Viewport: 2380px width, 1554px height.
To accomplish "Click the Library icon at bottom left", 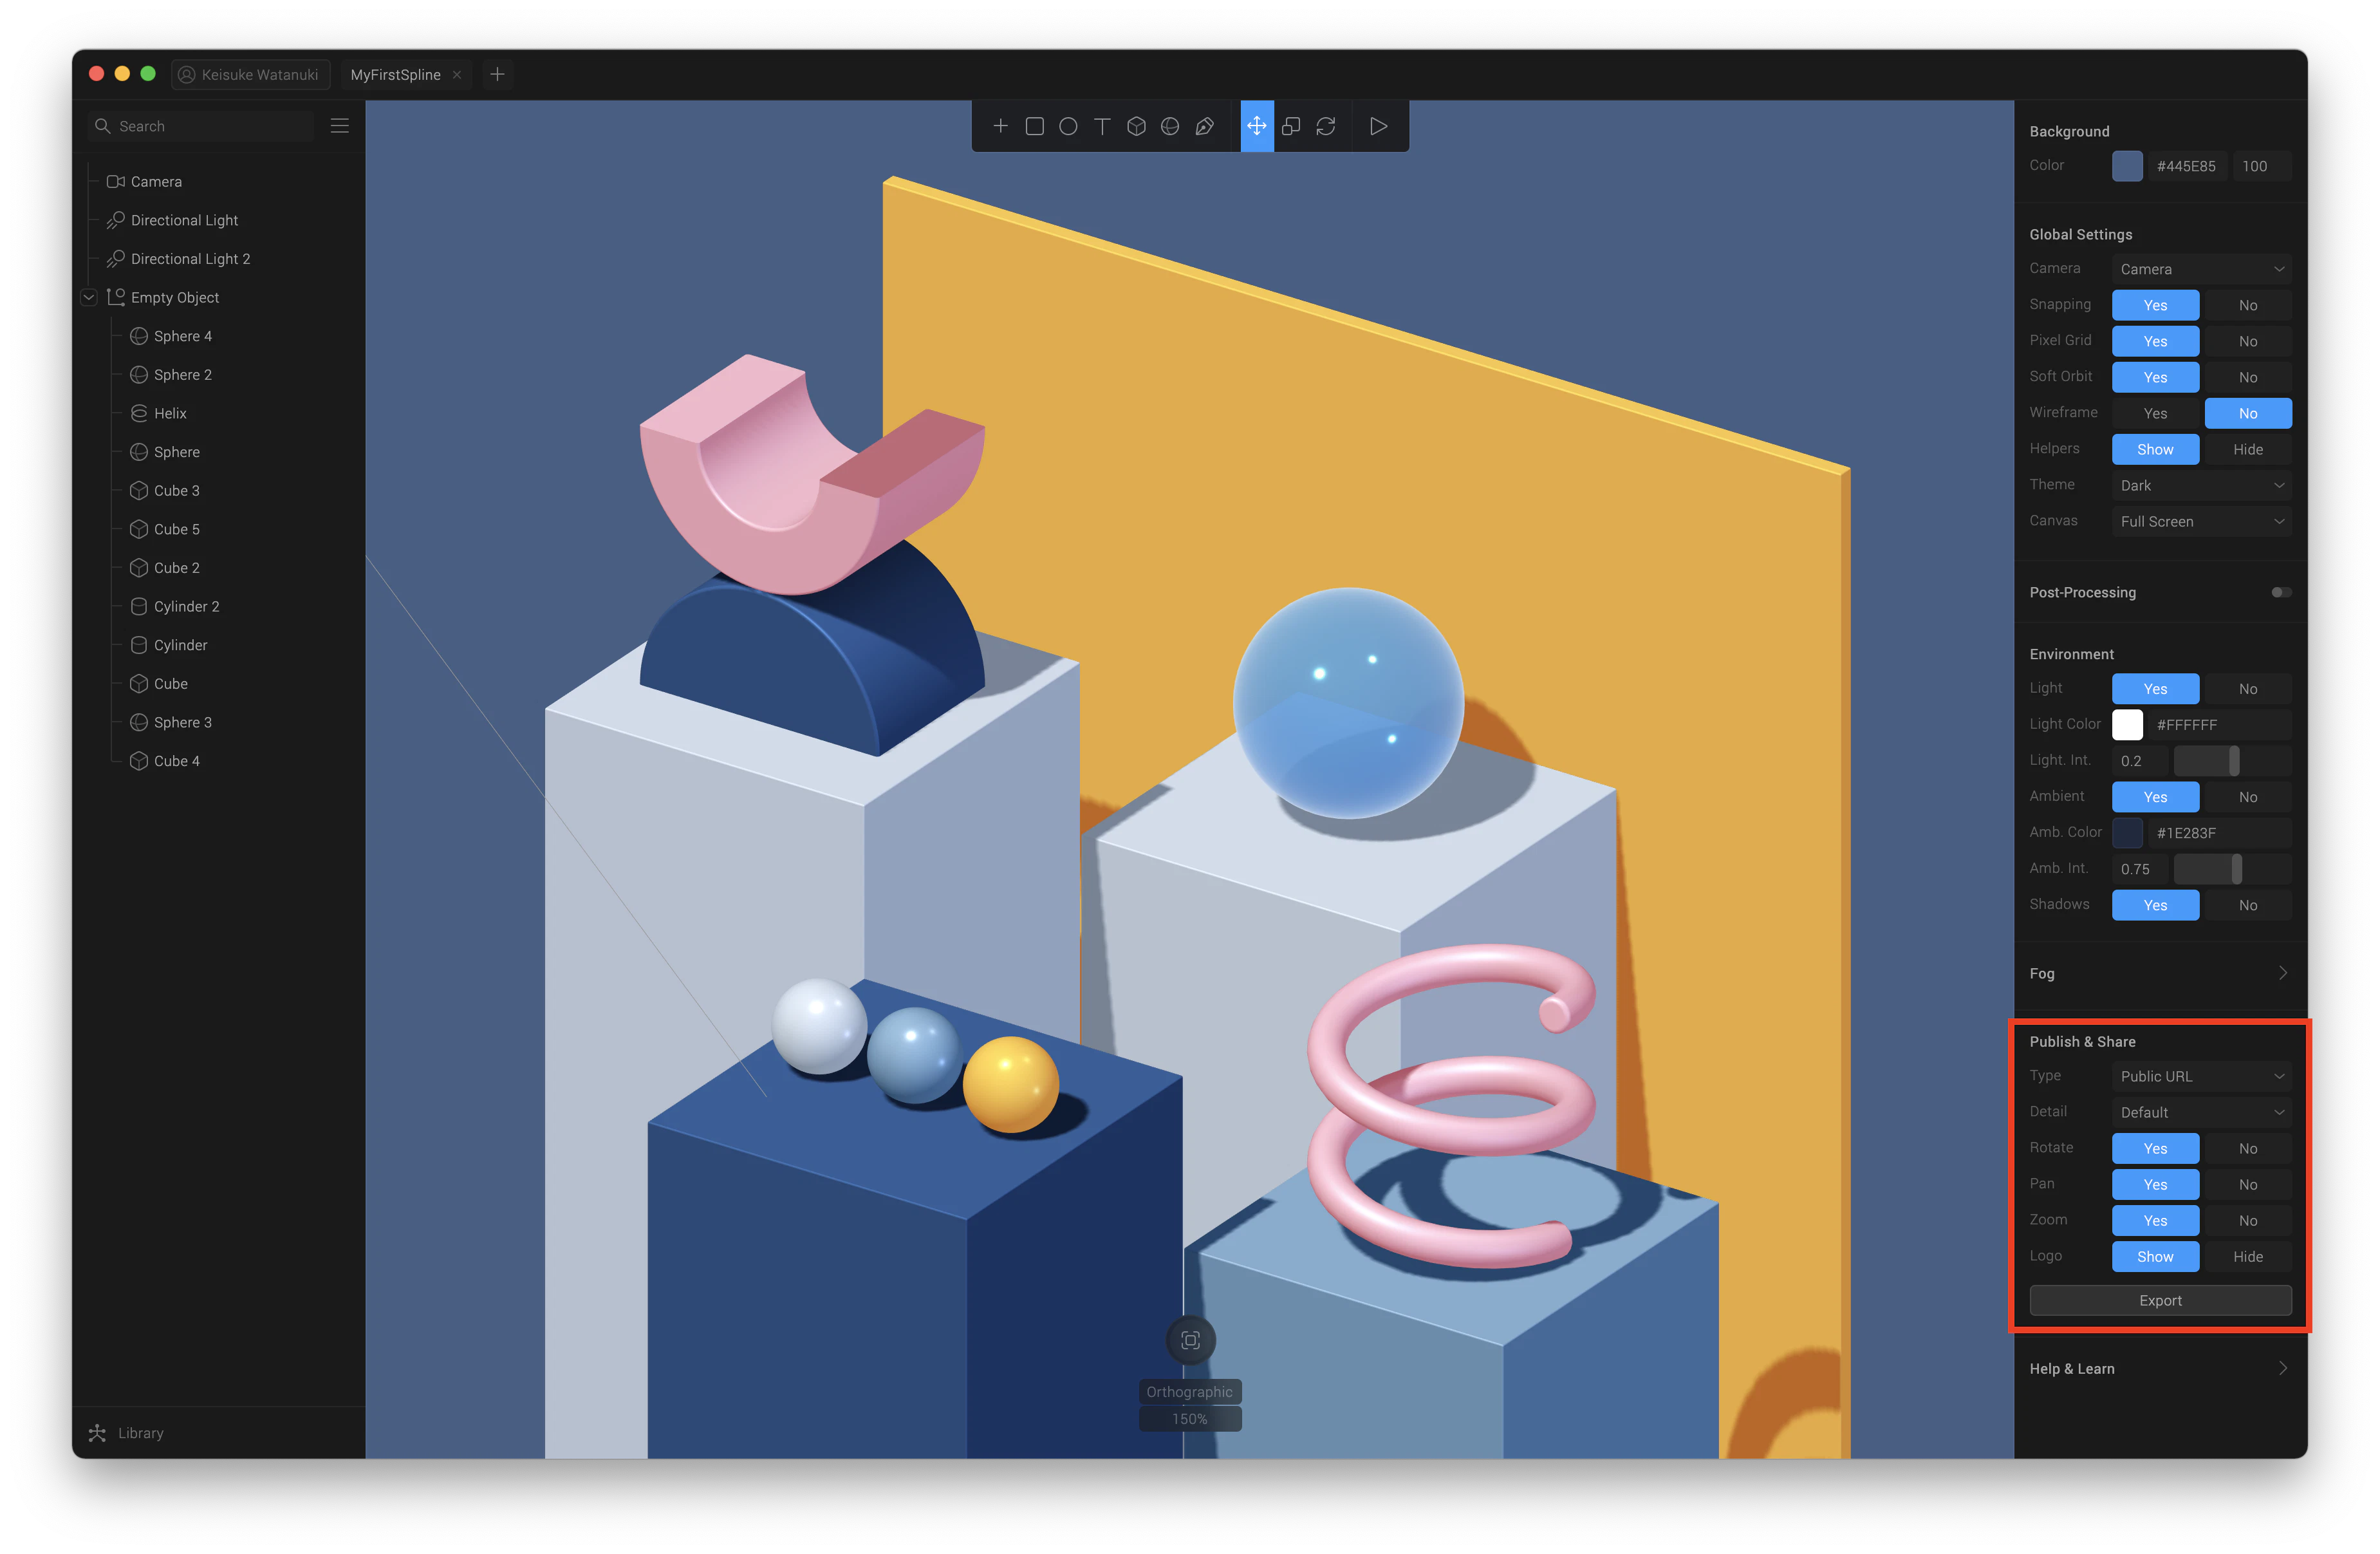I will point(97,1433).
